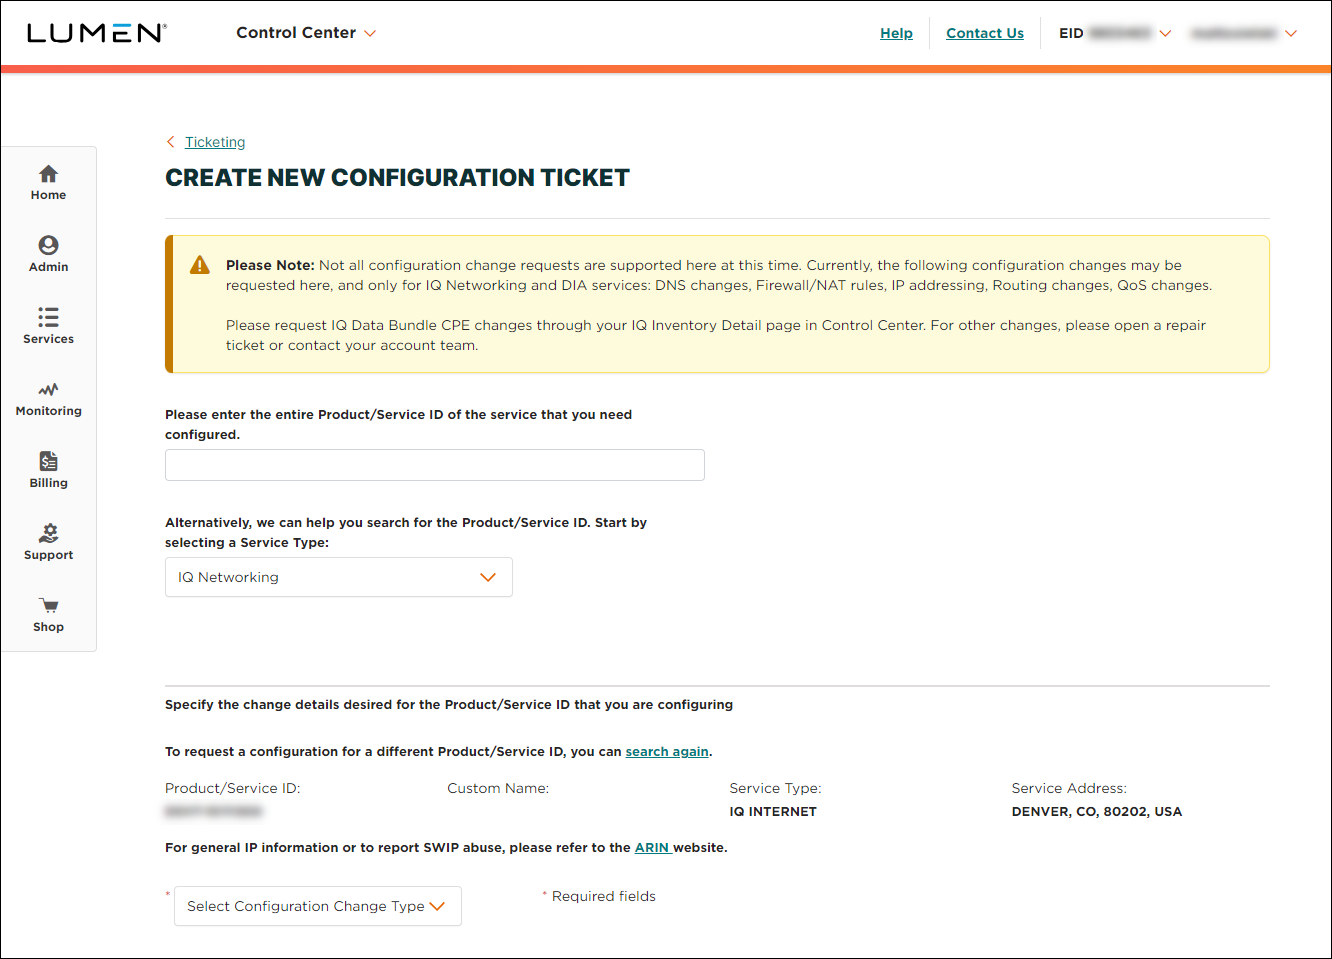Open the IQ Networking service type dropdown
The width and height of the screenshot is (1332, 959).
(339, 577)
